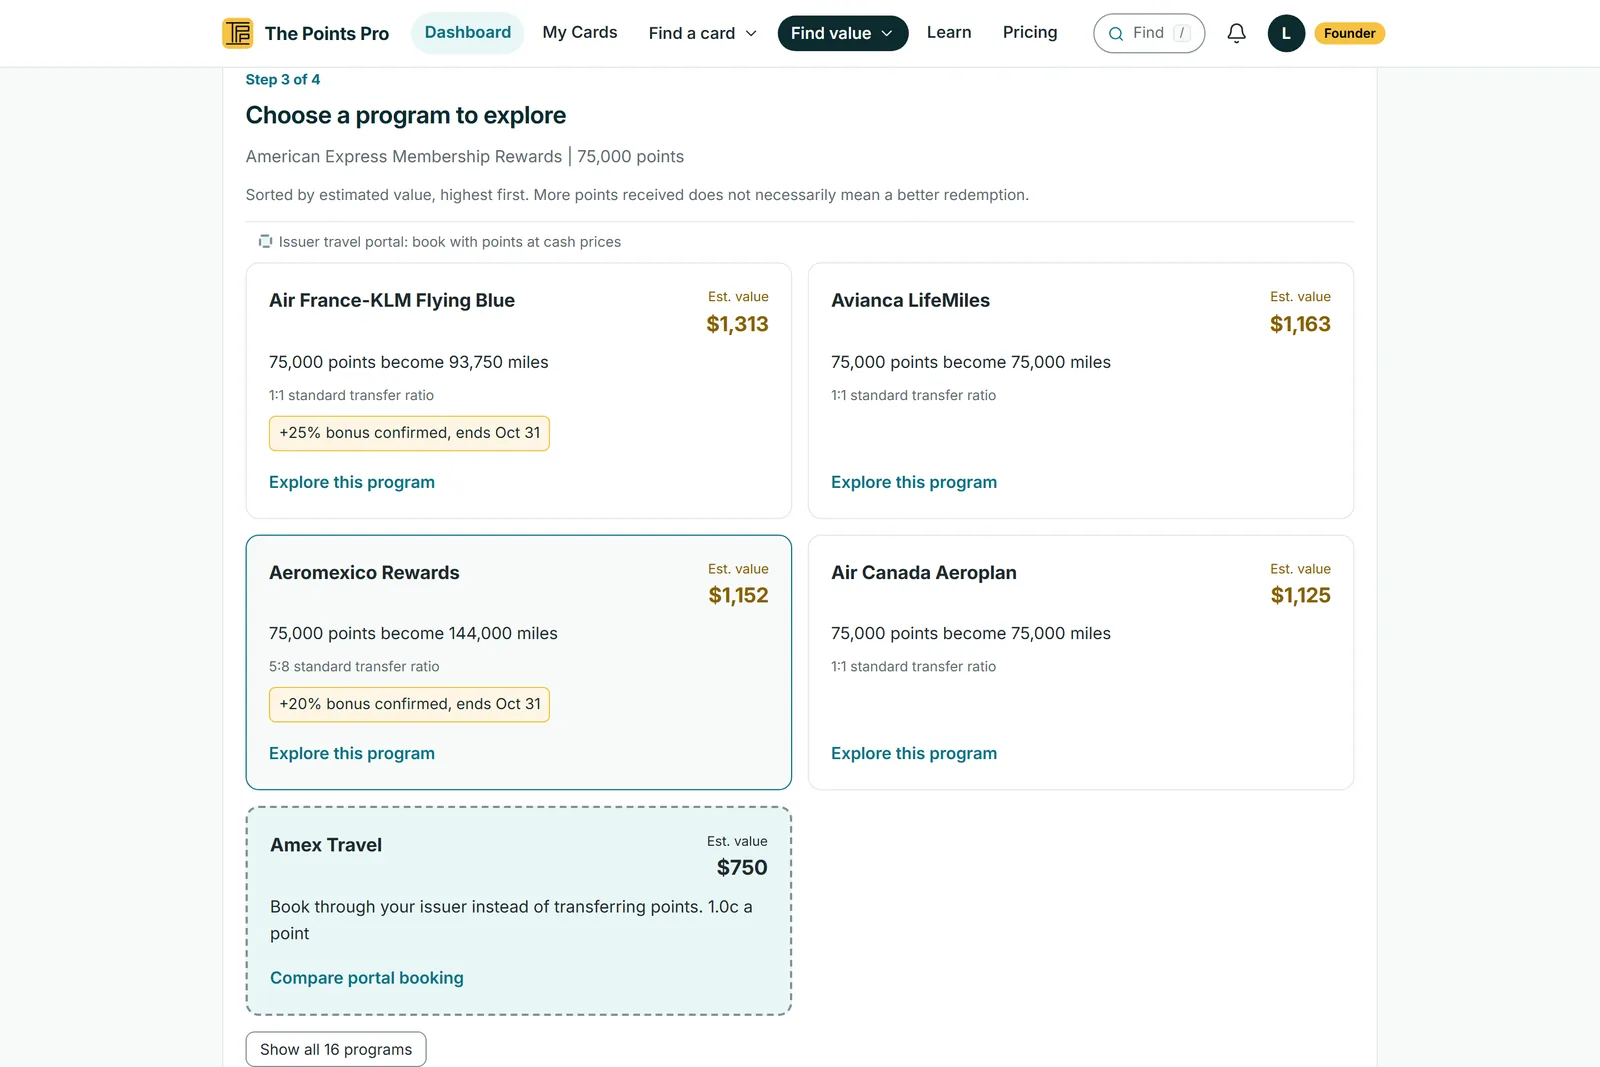The image size is (1600, 1067).
Task: Expand the Find a card dropdown
Action: coord(703,33)
